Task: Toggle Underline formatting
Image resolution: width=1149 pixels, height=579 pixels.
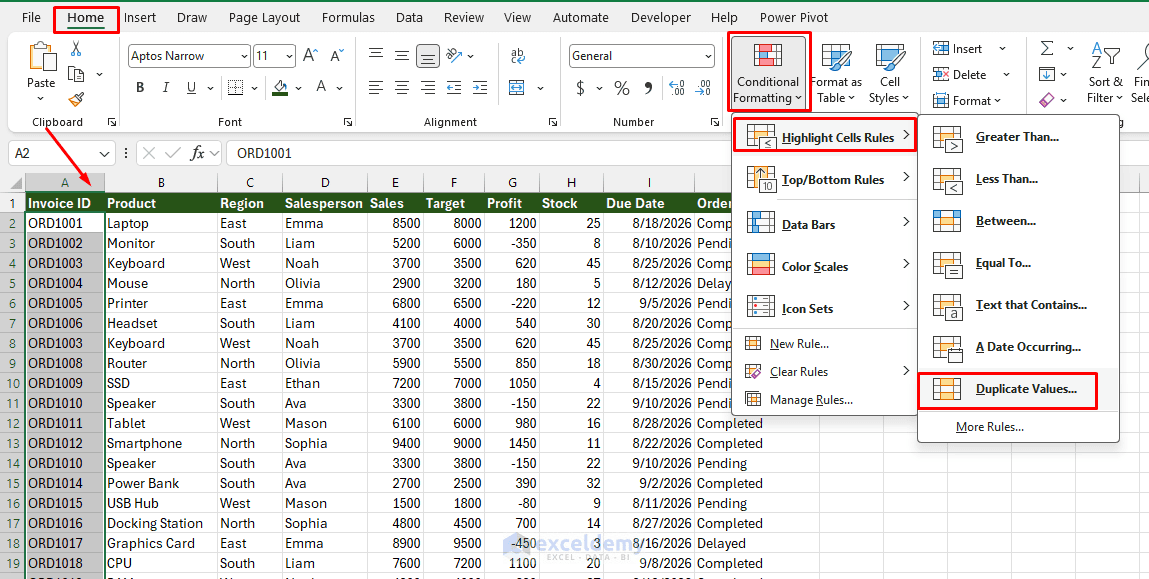Action: [191, 88]
